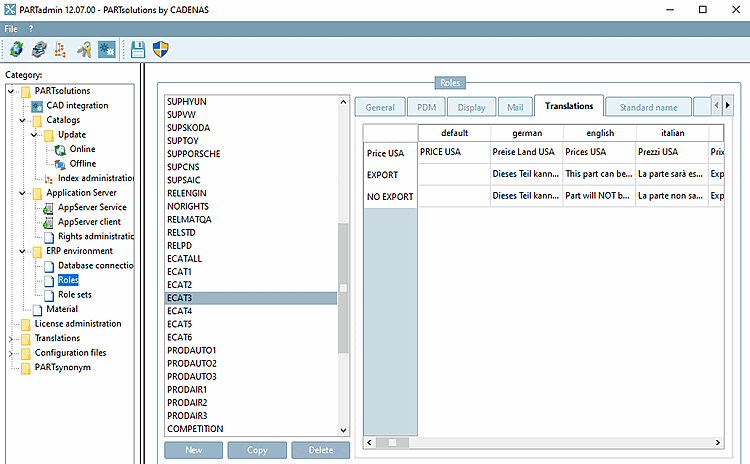
Task: Click the PARTsynonym folder icon
Action: (26, 368)
